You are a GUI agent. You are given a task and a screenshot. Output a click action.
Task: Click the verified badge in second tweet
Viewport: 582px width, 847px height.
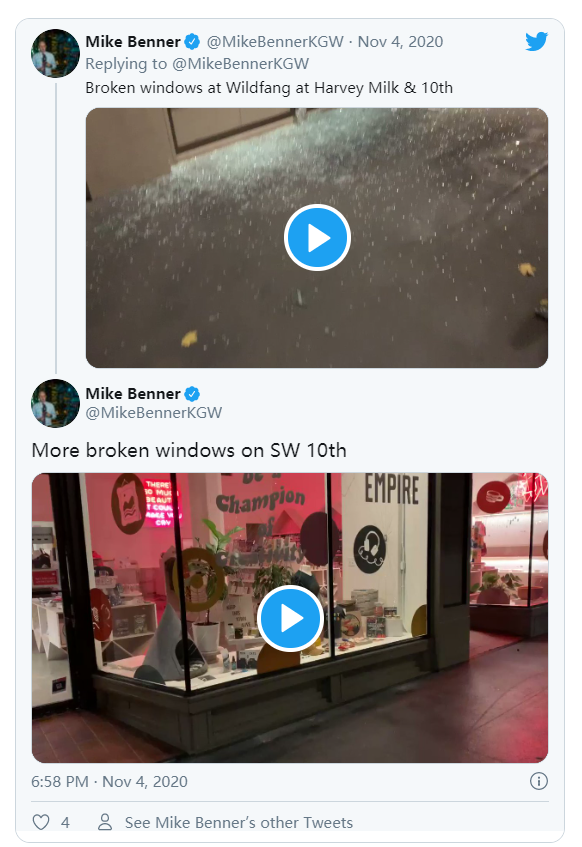pos(192,394)
